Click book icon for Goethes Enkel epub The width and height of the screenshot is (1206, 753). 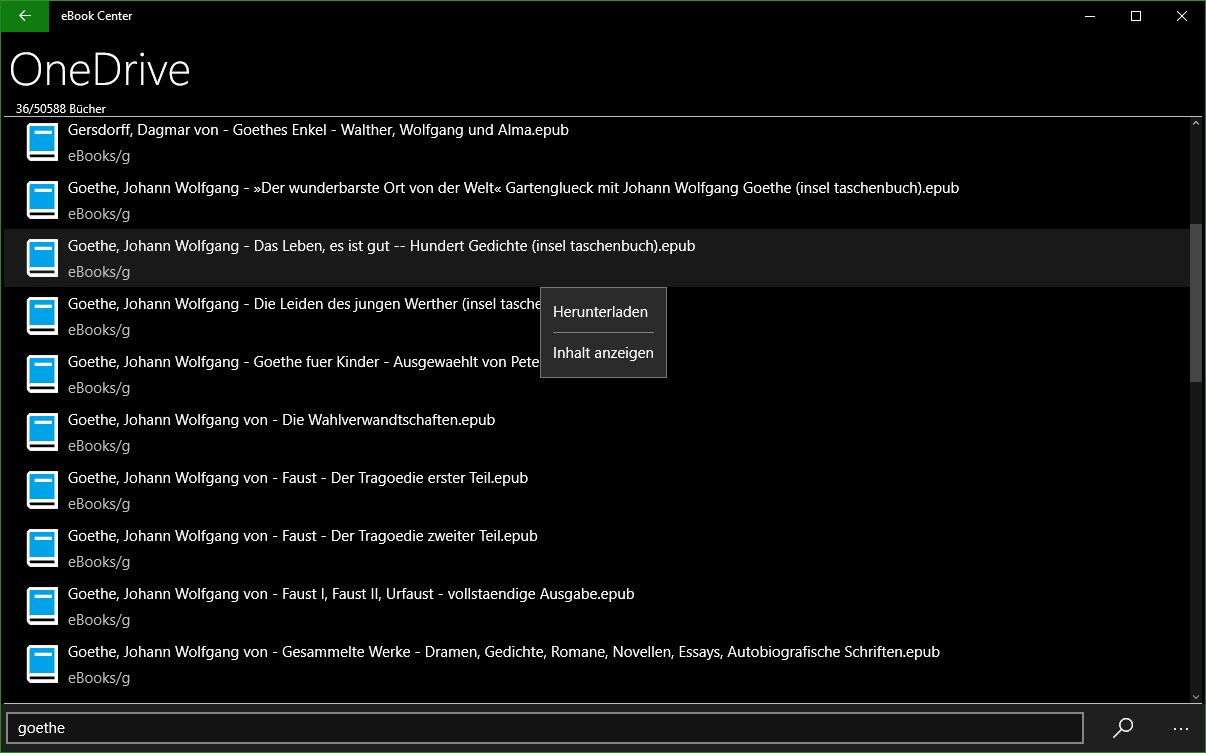tap(42, 142)
